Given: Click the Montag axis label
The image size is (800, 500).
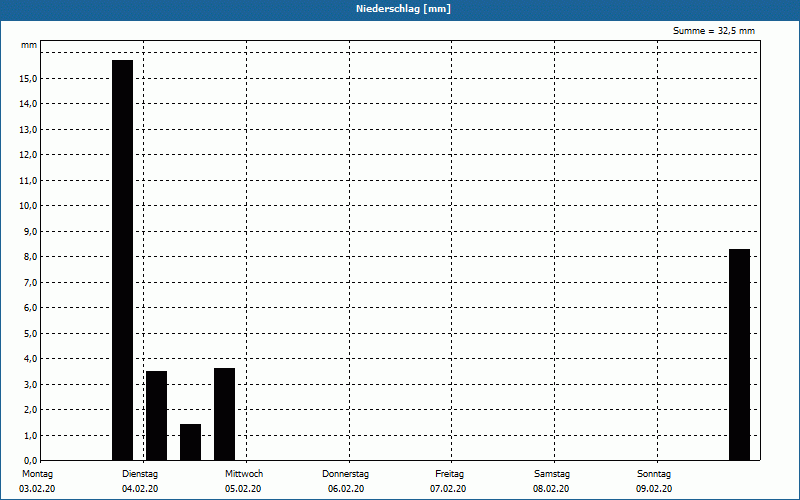Looking at the screenshot, I should [x=36, y=473].
